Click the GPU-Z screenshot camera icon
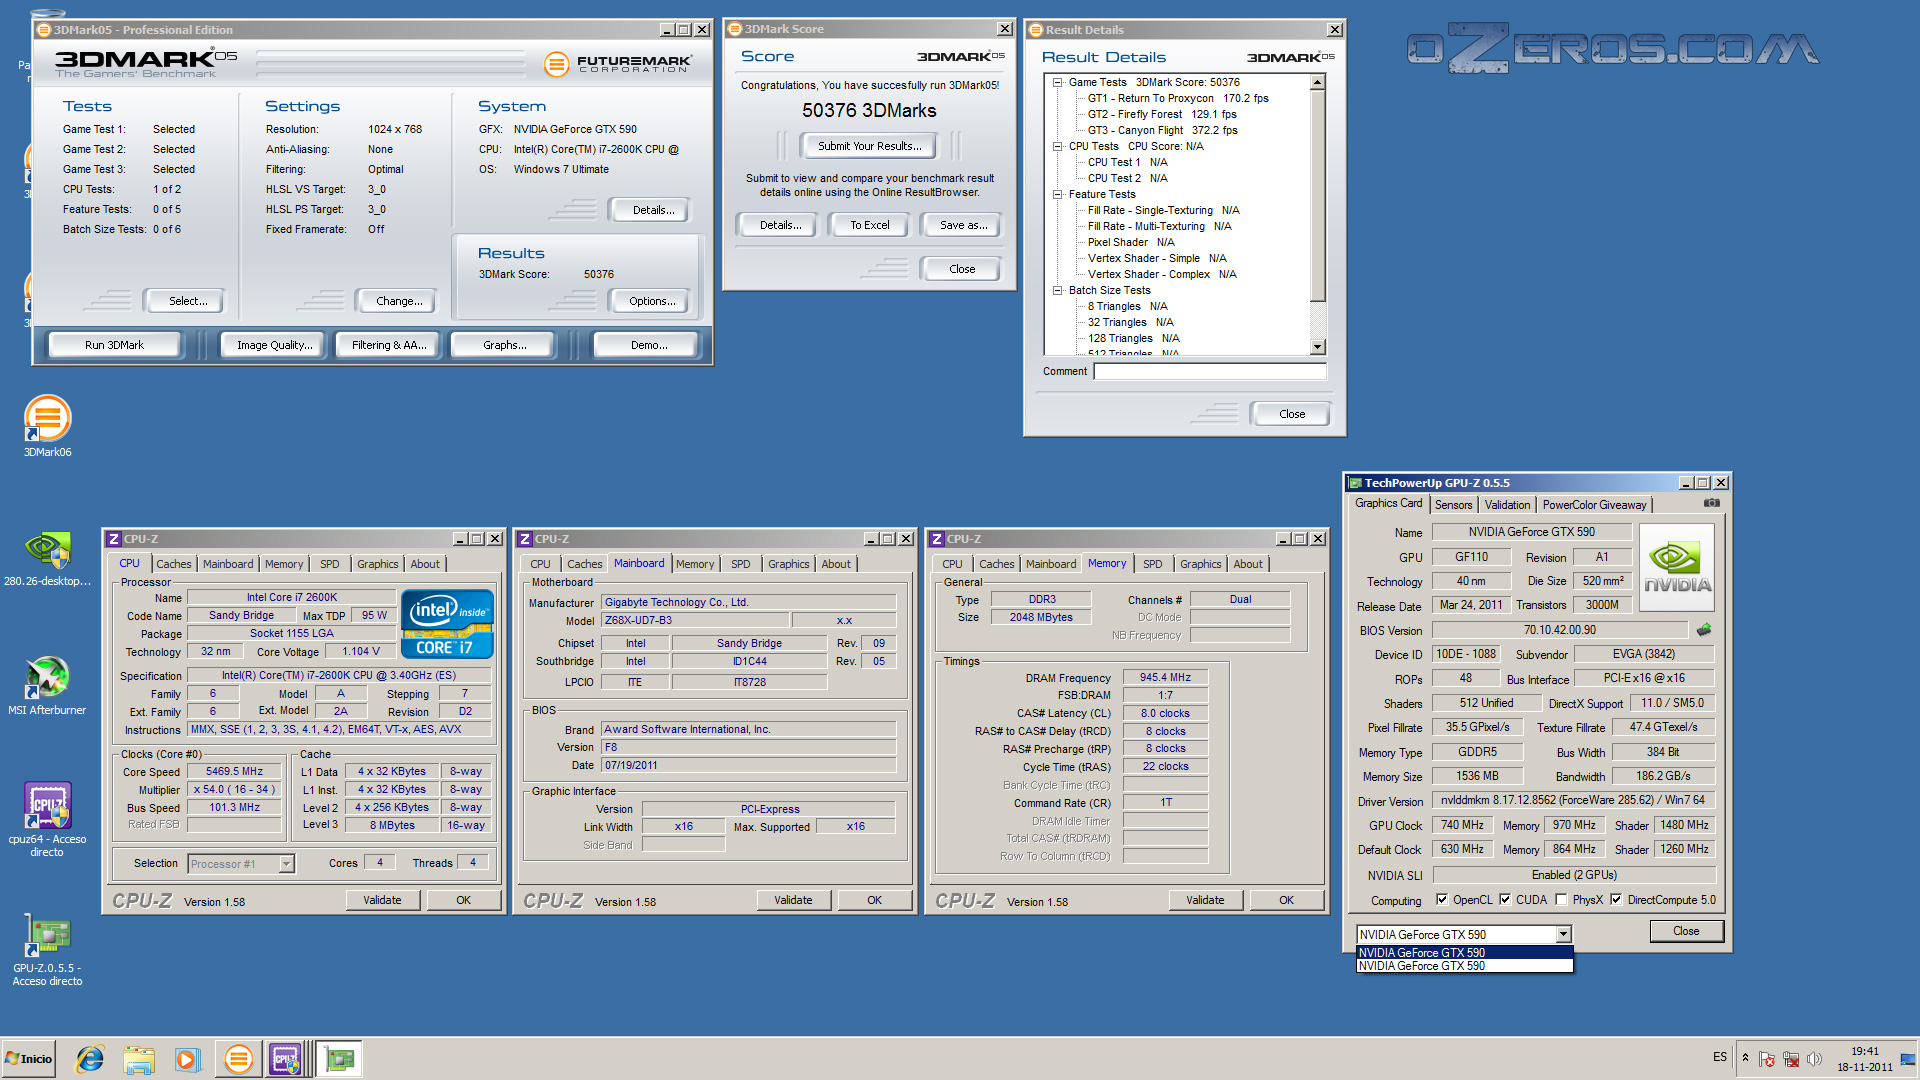This screenshot has width=1920, height=1080. (1712, 503)
